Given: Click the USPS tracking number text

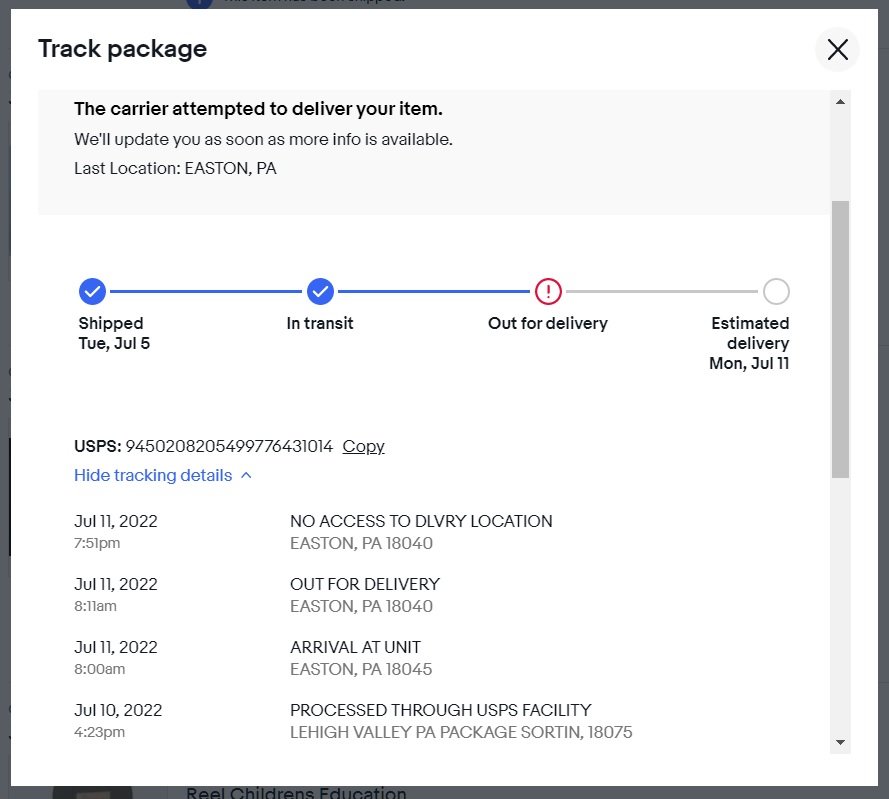Looking at the screenshot, I should [228, 446].
